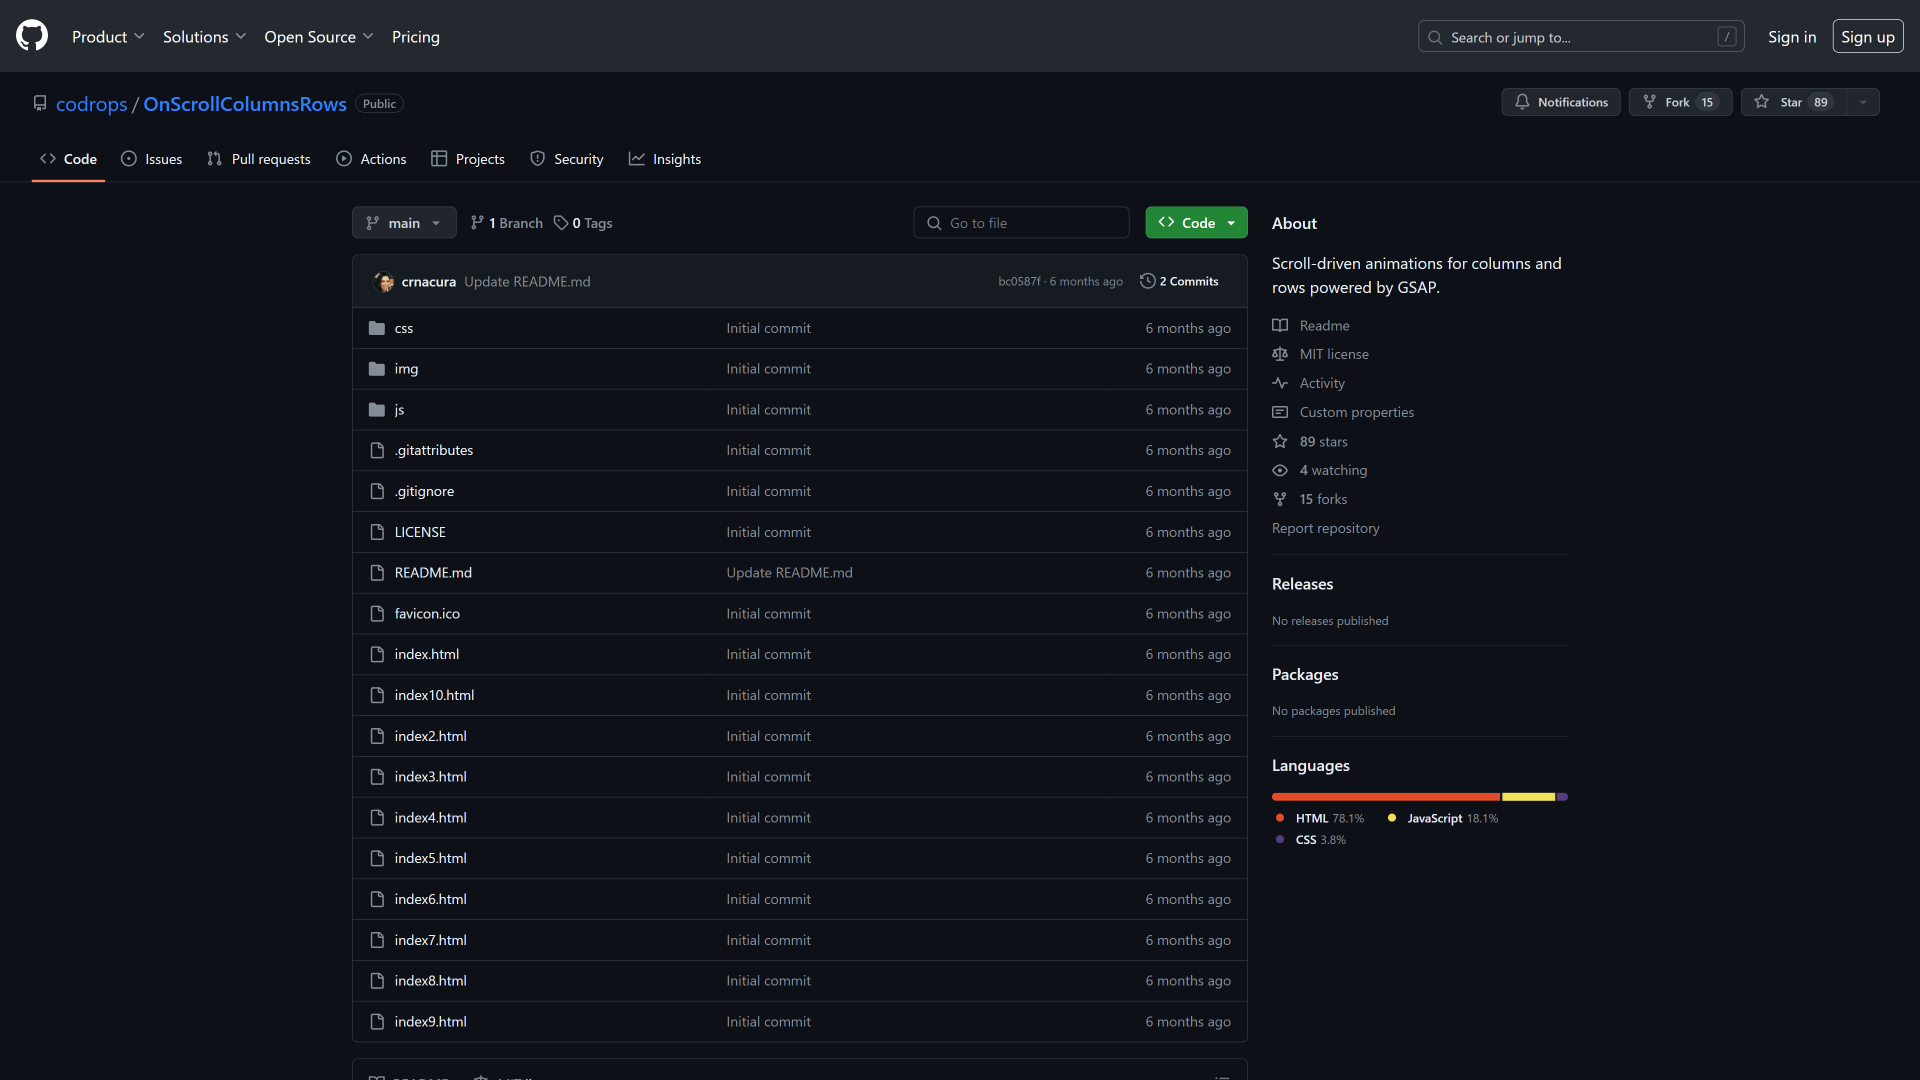
Task: Click the Star icon button
Action: click(1762, 102)
